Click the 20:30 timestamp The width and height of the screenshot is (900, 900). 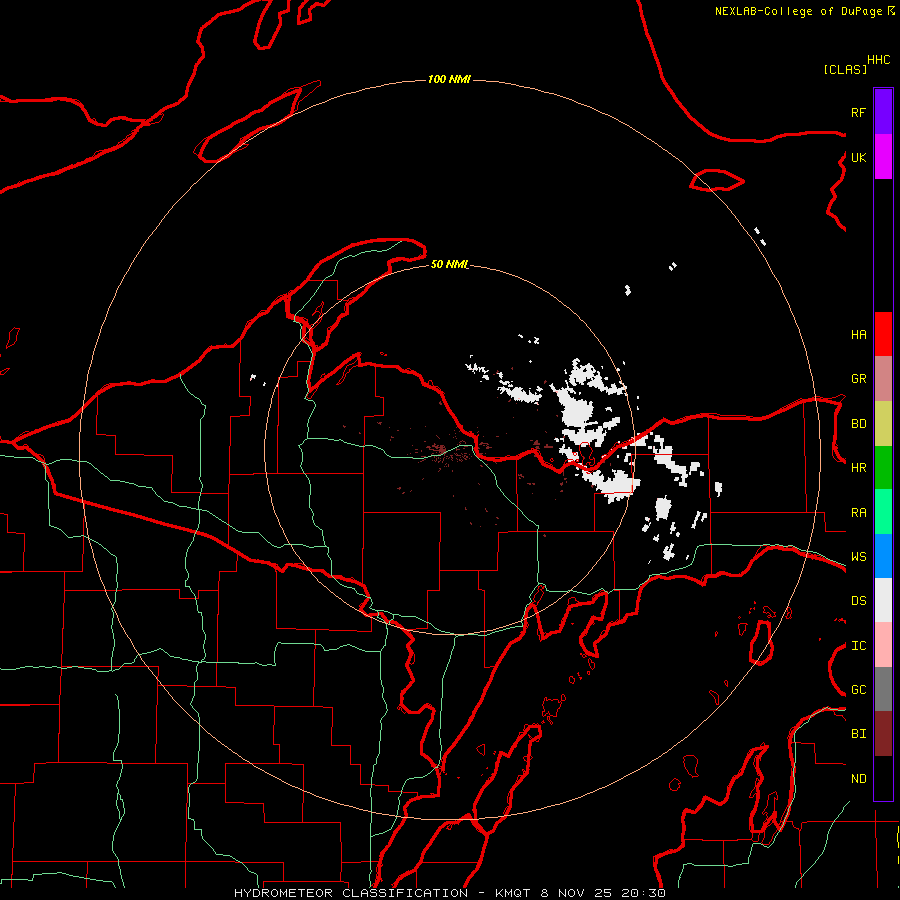[x=643, y=893]
